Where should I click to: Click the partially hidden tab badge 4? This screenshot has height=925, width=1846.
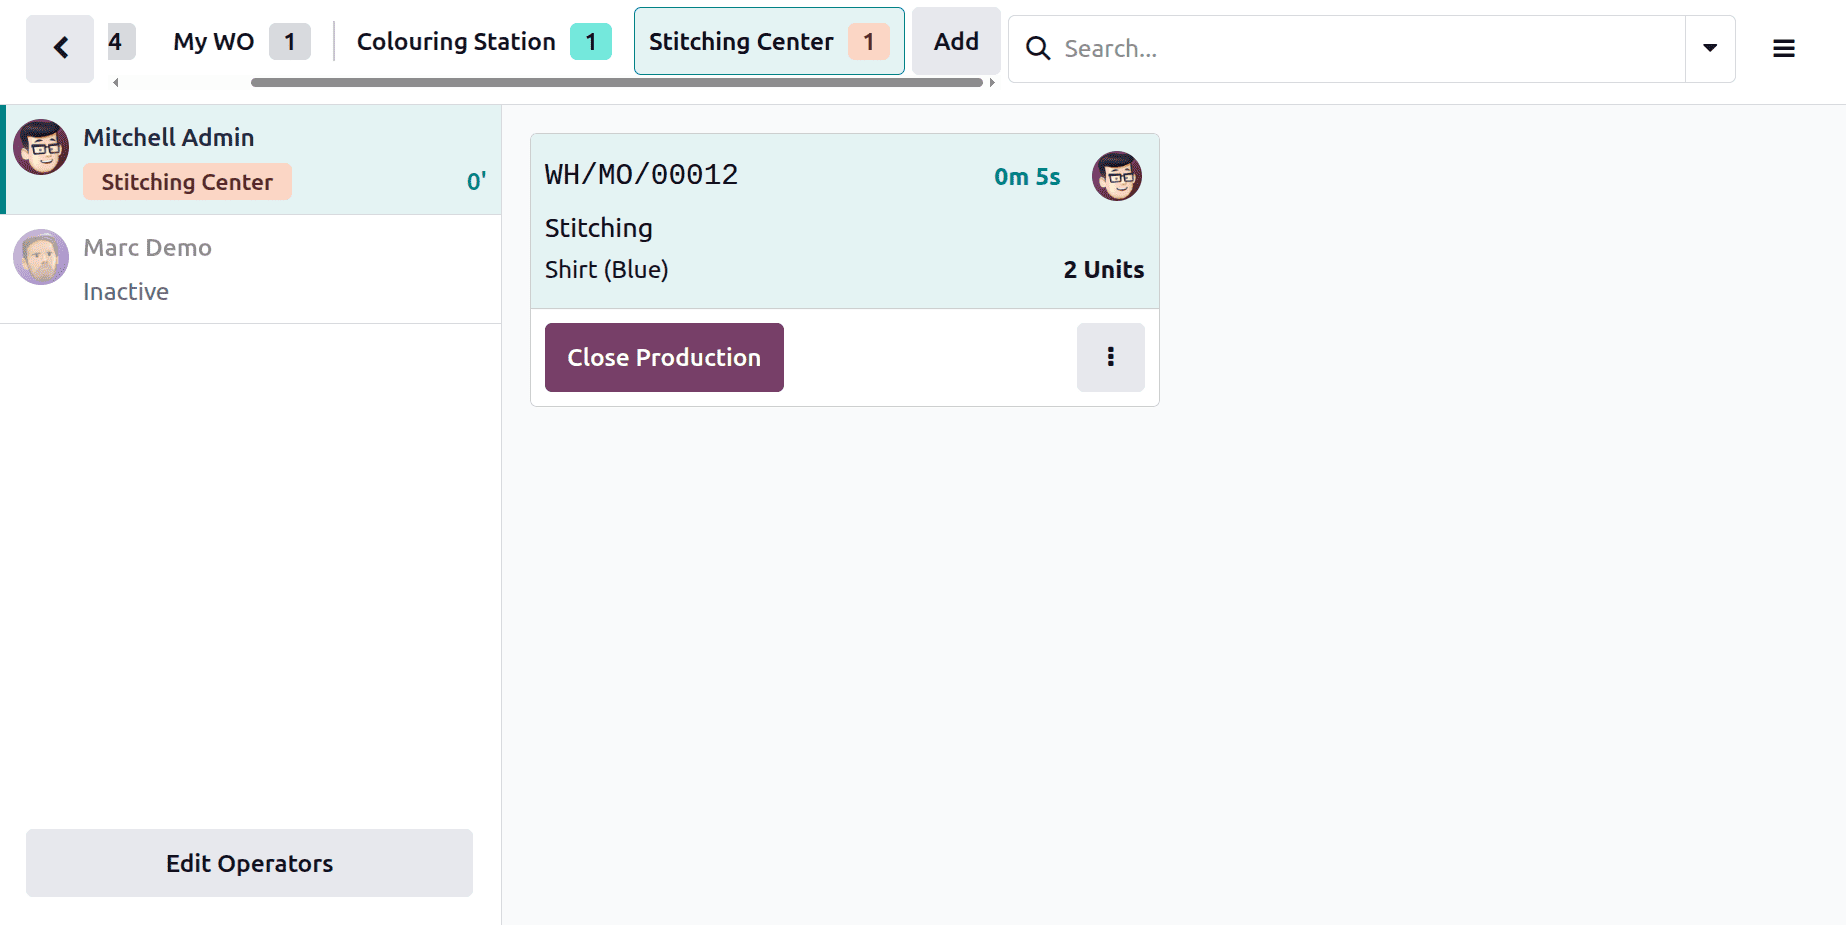tap(121, 41)
